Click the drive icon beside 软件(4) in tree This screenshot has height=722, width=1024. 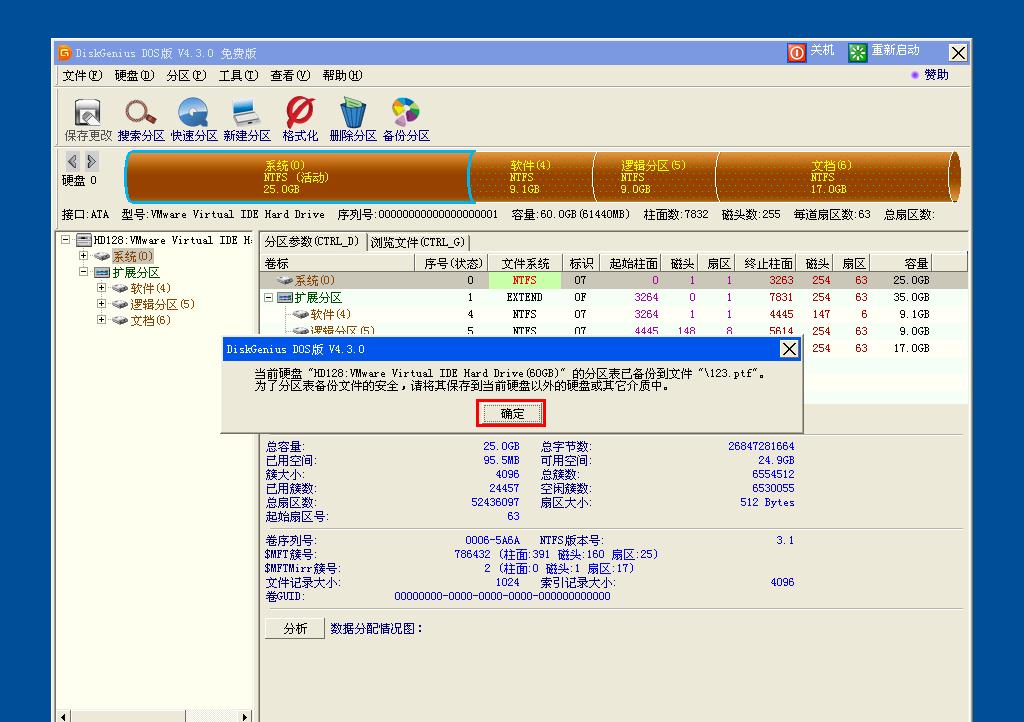(x=120, y=288)
